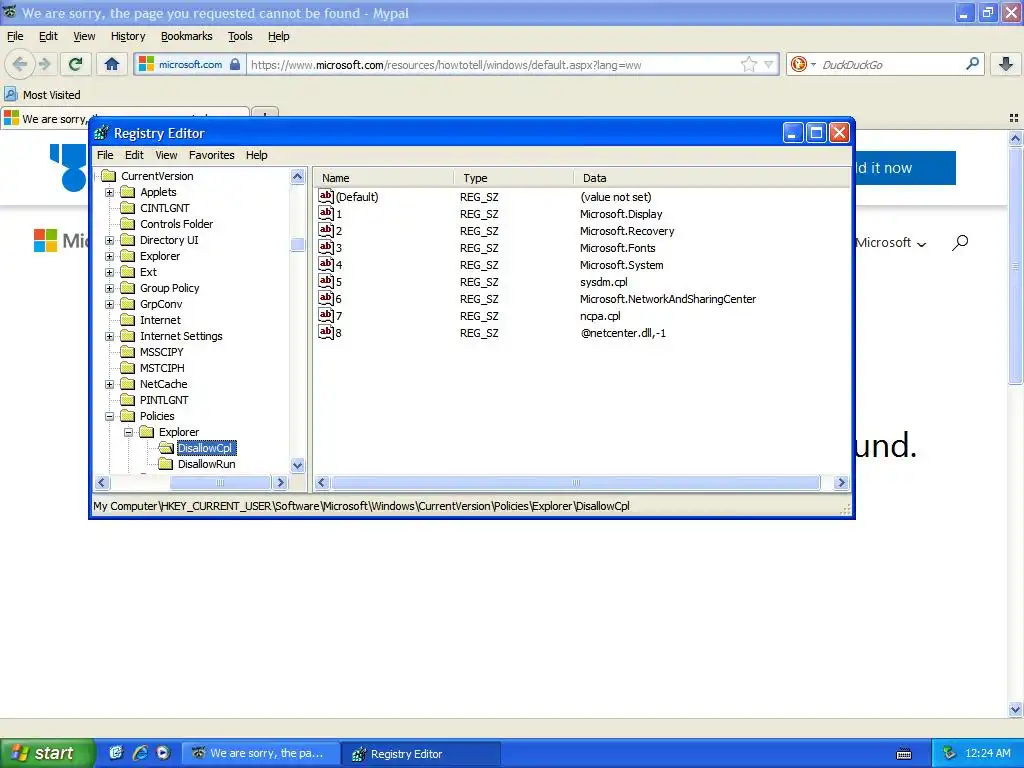Click the string icon of value 8
This screenshot has width=1024, height=768.
click(x=326, y=332)
